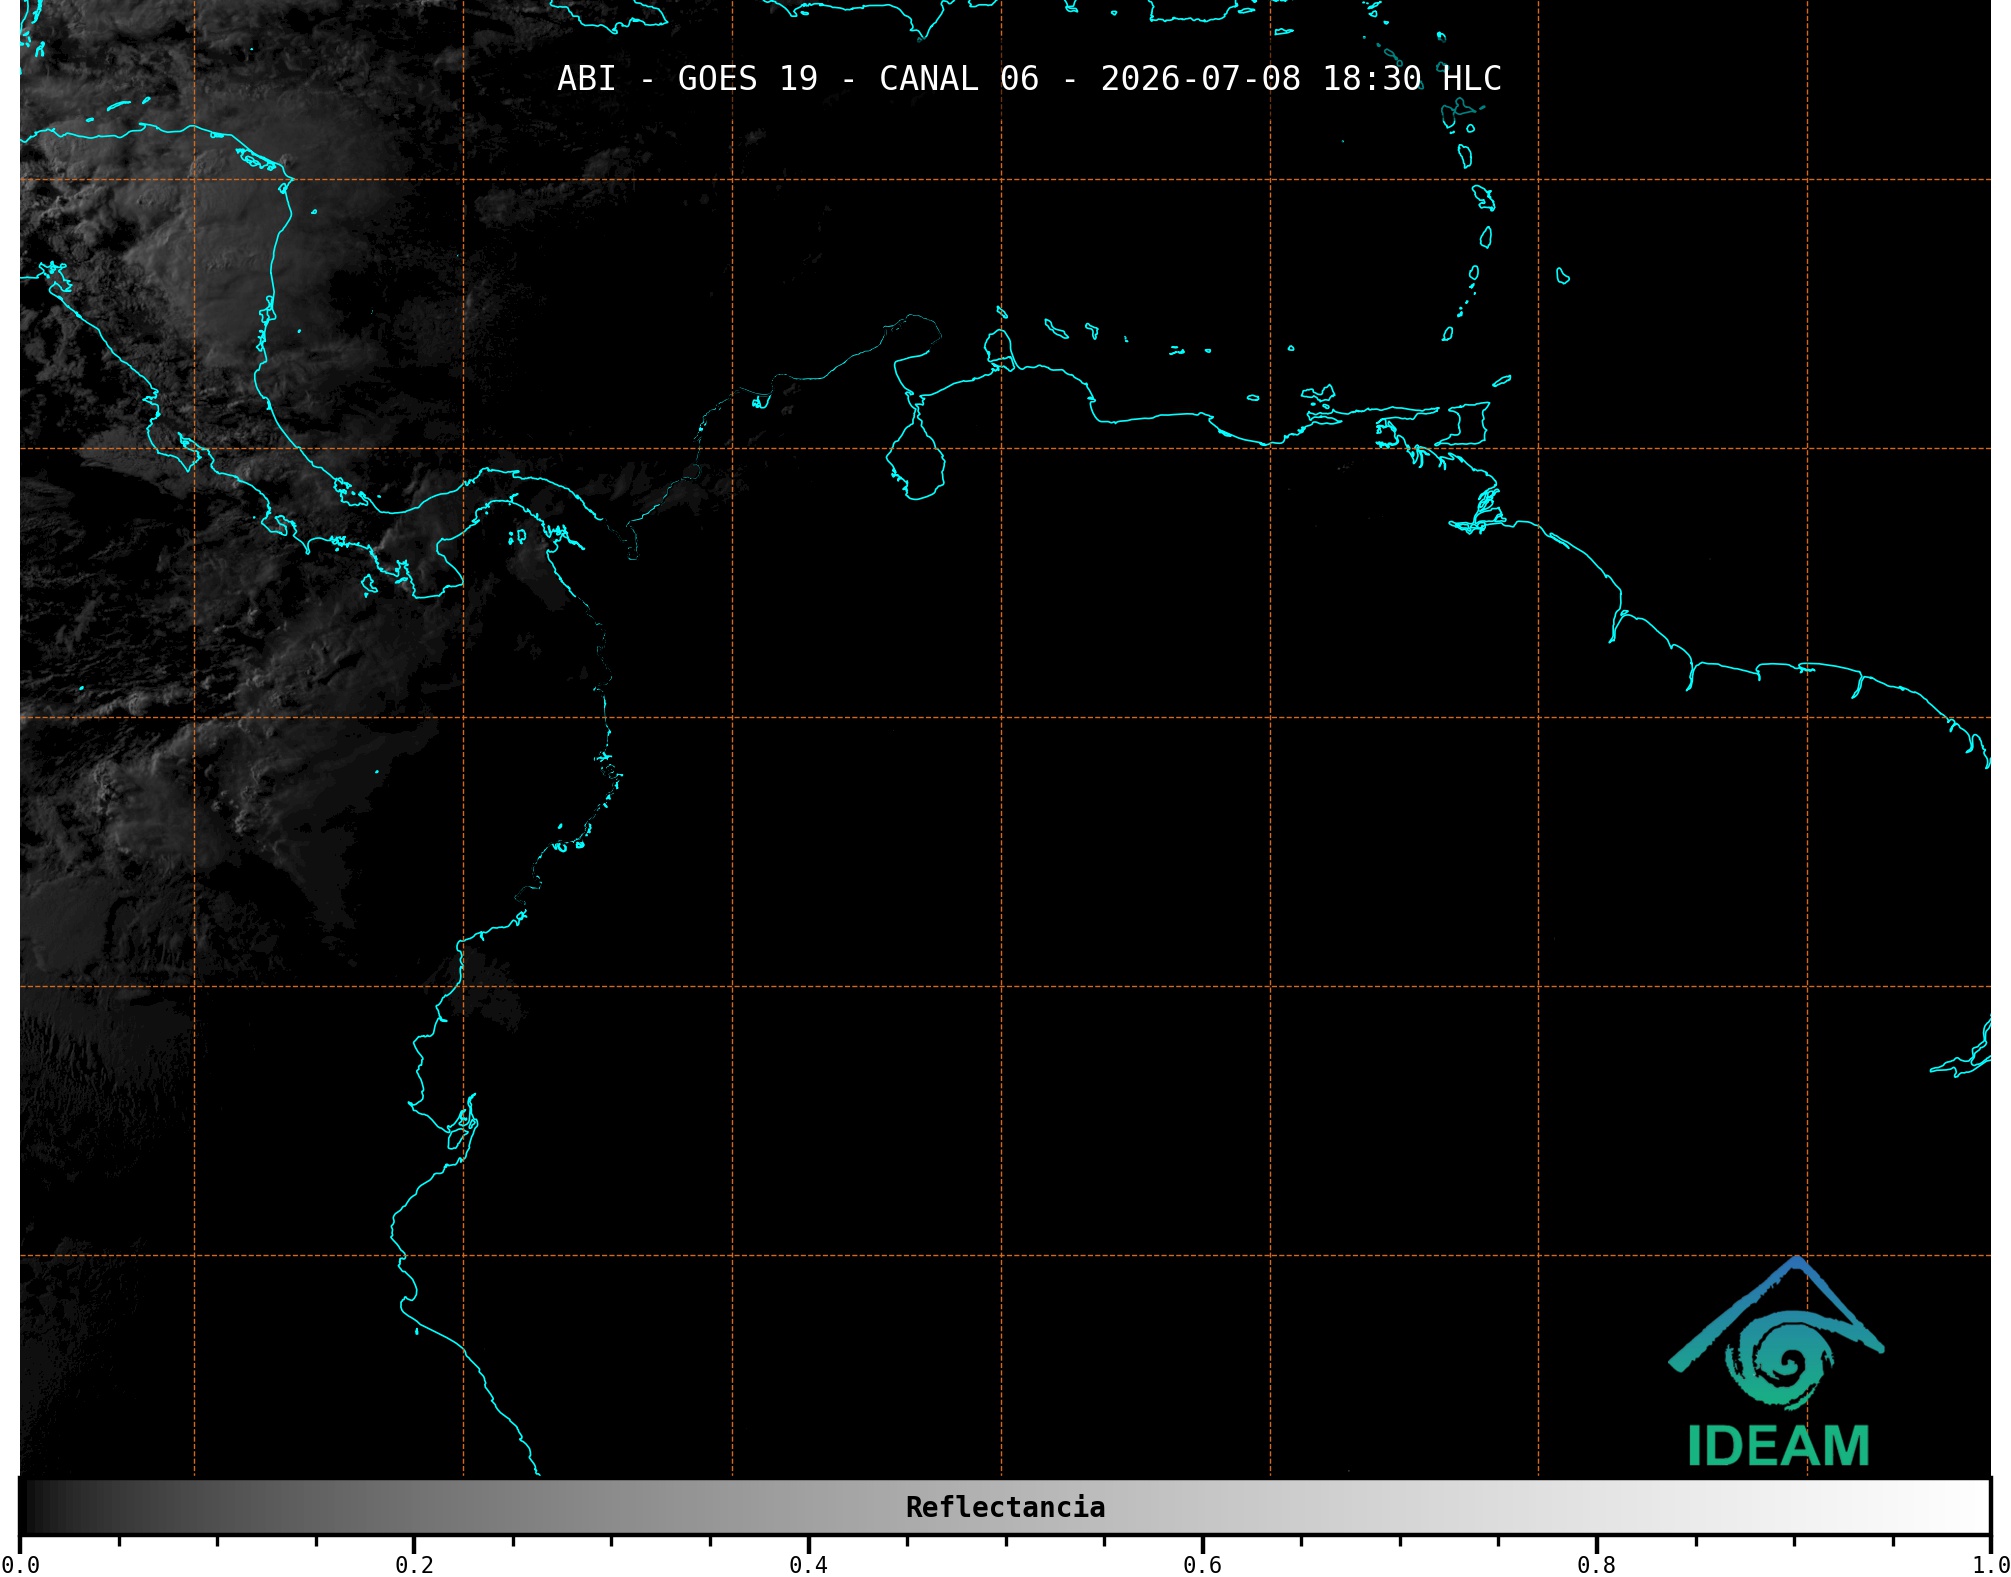
Task: Click the reflectance grayscale colorbar
Action: click(1005, 1507)
